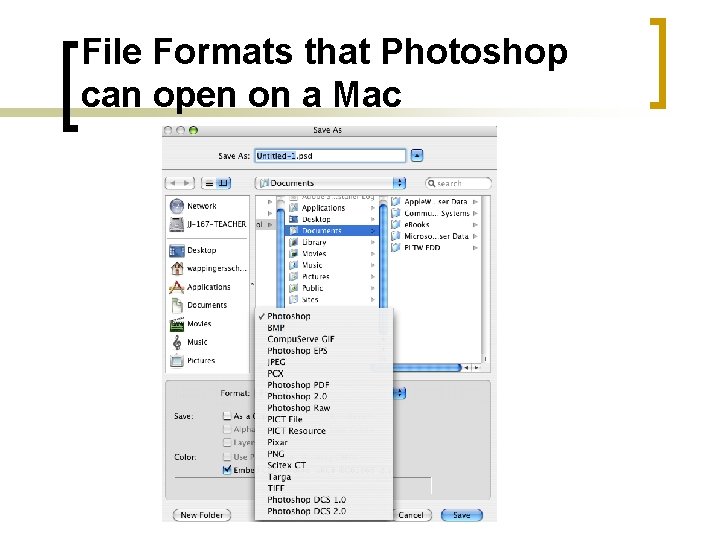Open the home folder icon in the sidebar
The image size is (720, 540).
177,268
